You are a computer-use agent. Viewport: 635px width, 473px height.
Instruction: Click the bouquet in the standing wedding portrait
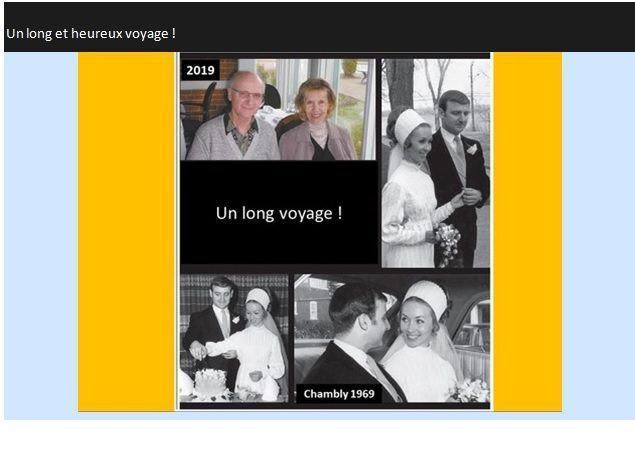447,241
